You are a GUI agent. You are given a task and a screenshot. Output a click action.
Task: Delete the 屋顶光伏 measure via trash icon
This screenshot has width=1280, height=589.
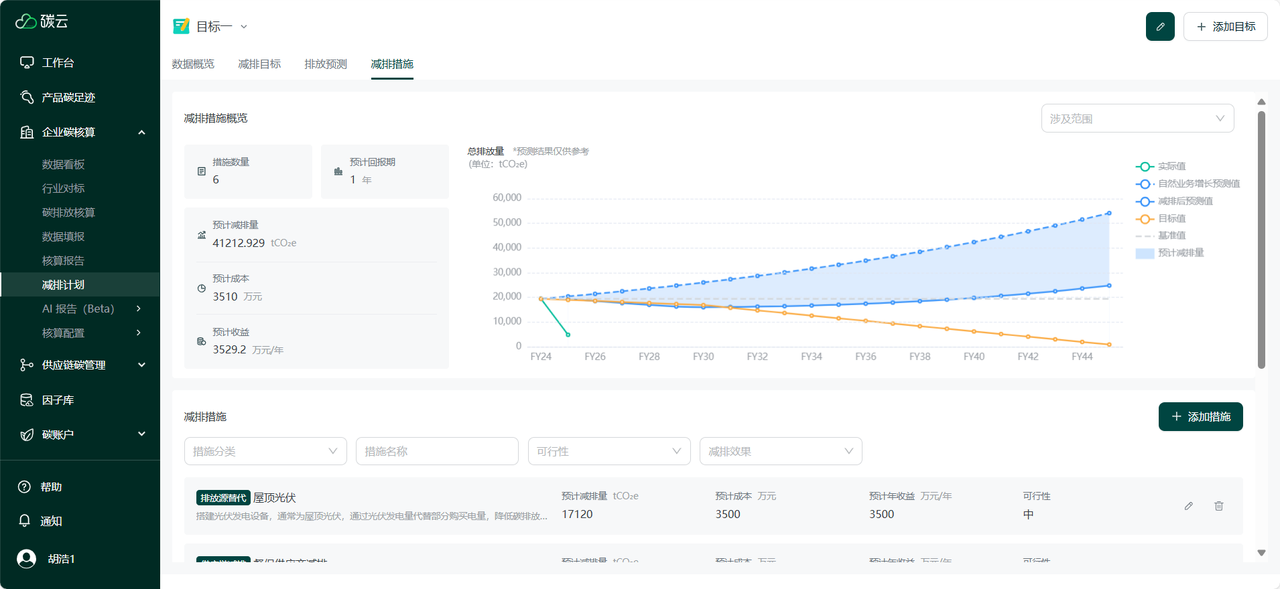[1218, 506]
